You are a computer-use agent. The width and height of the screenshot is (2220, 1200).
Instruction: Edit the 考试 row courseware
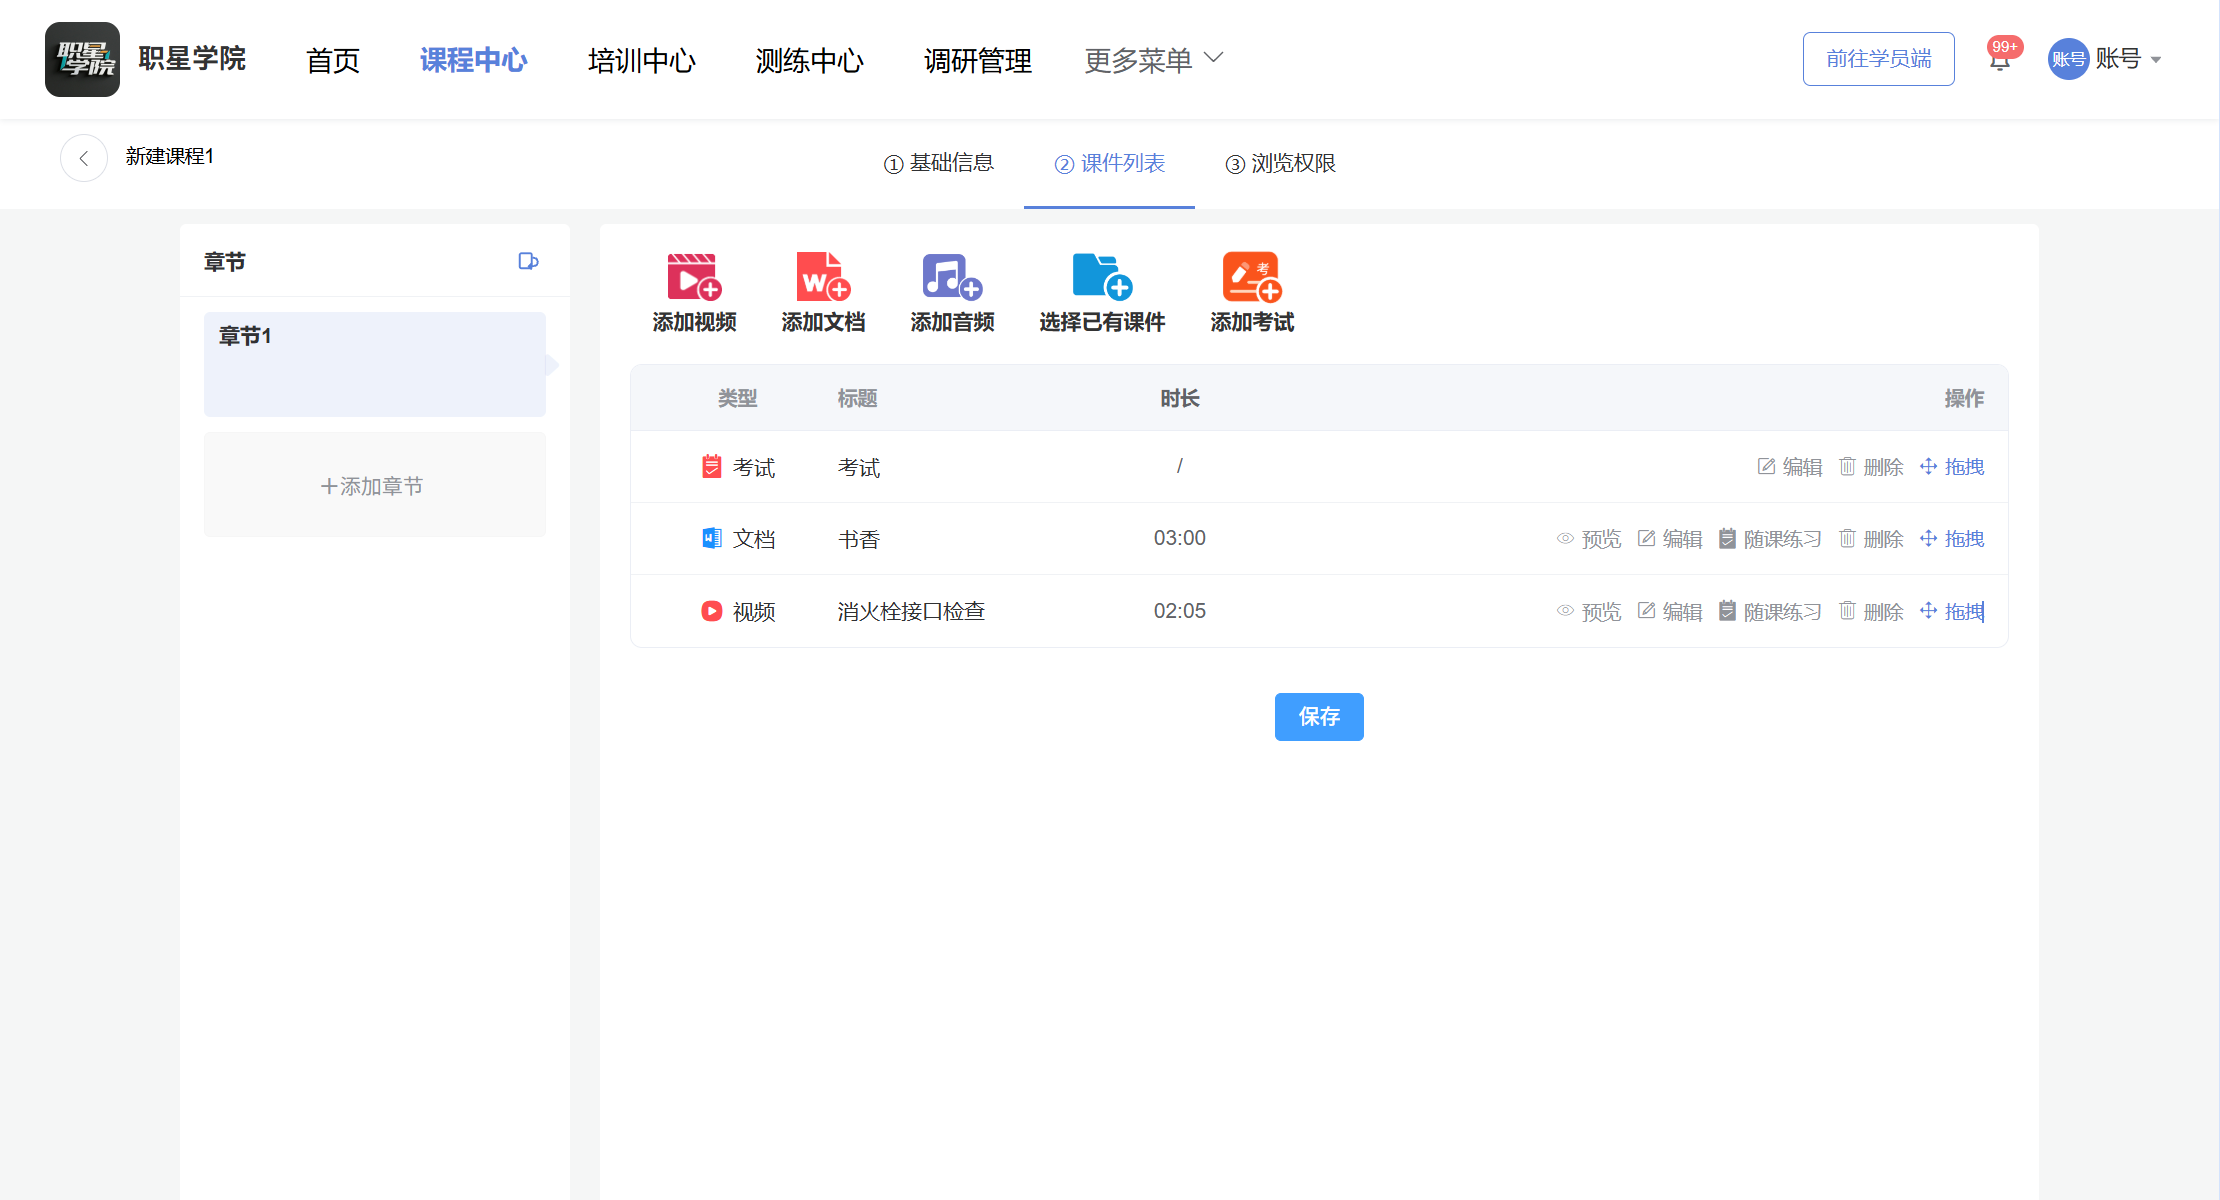[1790, 467]
